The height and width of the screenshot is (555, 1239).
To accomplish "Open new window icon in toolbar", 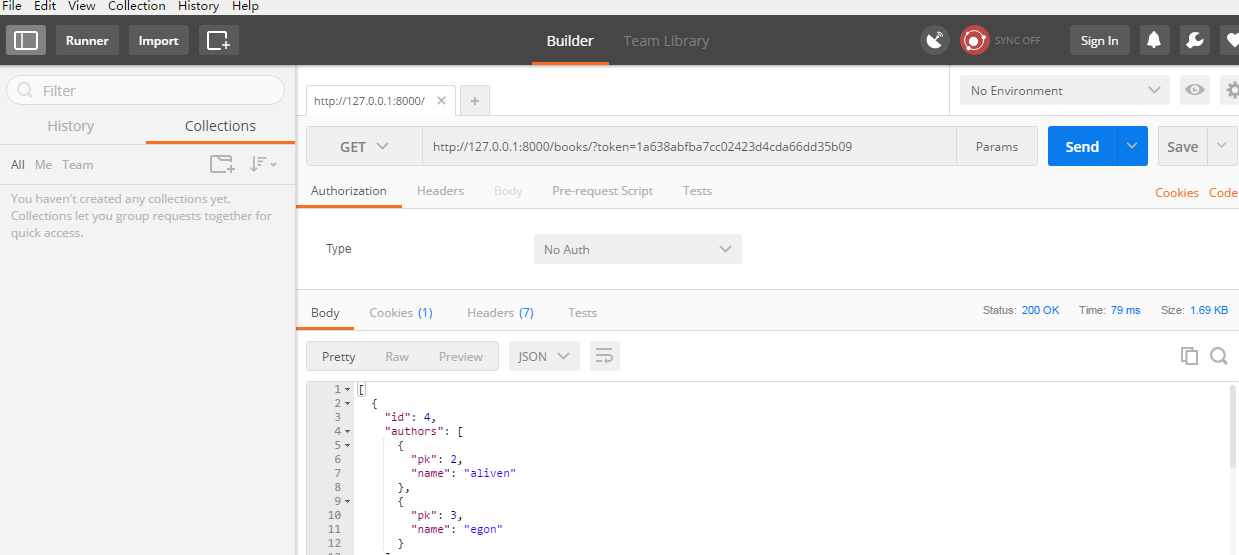I will pyautogui.click(x=218, y=41).
